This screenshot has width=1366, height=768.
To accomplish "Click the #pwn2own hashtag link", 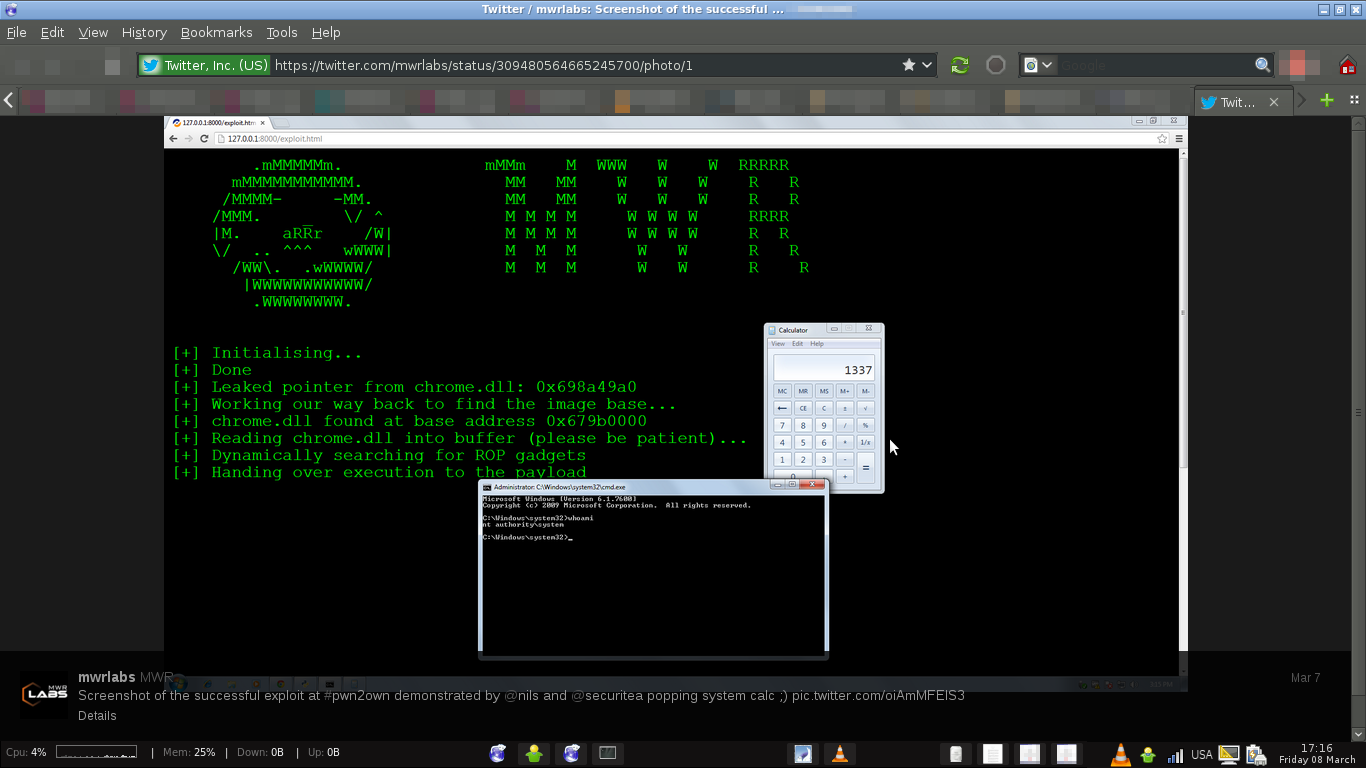I will point(355,695).
